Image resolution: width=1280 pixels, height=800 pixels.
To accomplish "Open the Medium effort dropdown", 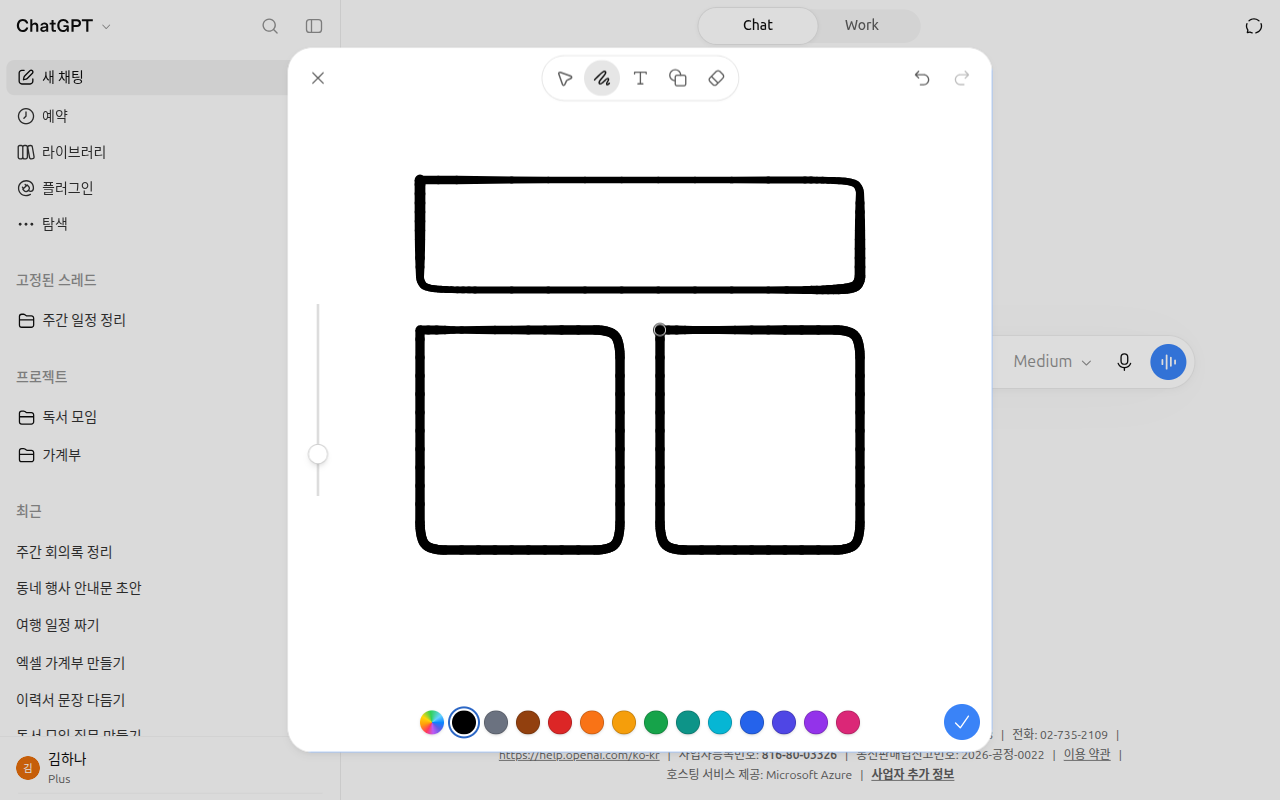I will click(x=1052, y=361).
